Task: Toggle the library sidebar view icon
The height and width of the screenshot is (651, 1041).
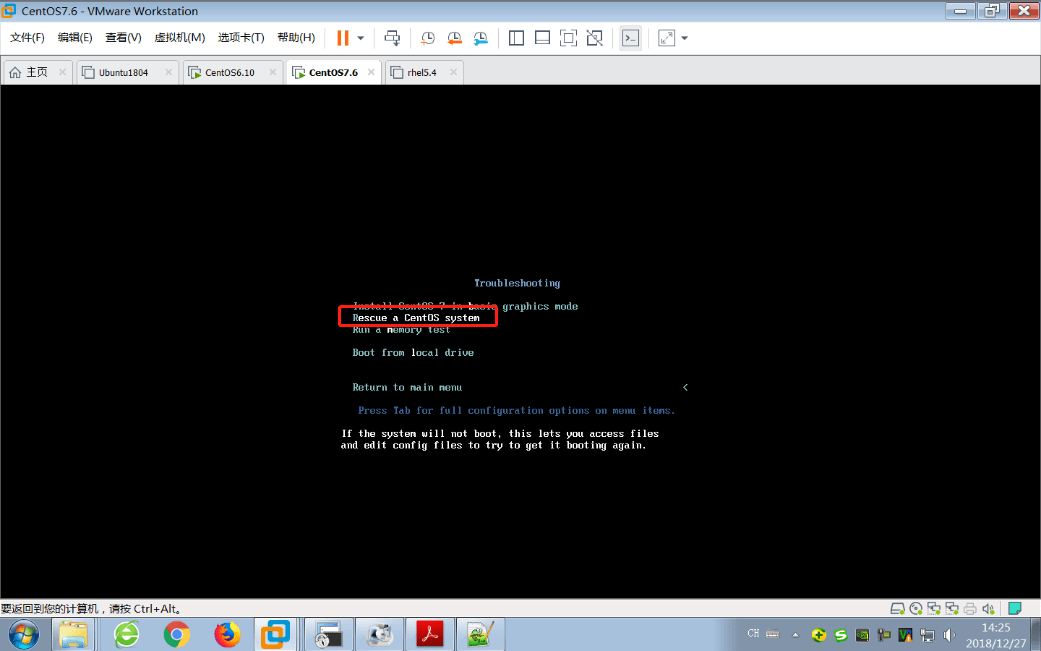Action: point(516,38)
